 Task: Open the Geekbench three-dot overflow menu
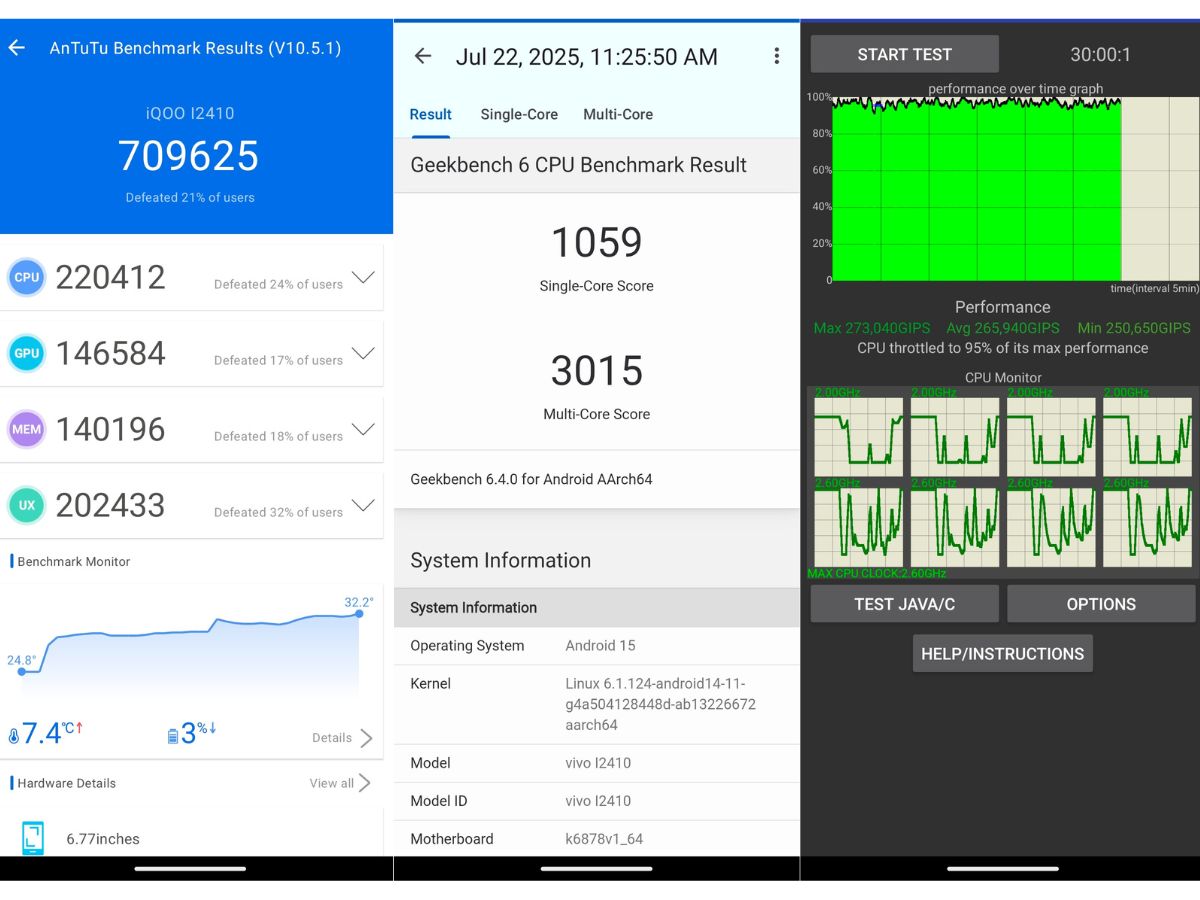pyautogui.click(x=776, y=56)
